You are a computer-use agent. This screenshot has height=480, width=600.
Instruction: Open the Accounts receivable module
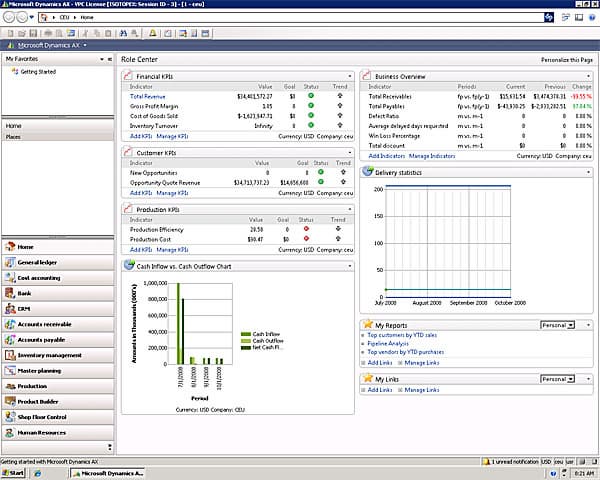(x=57, y=324)
